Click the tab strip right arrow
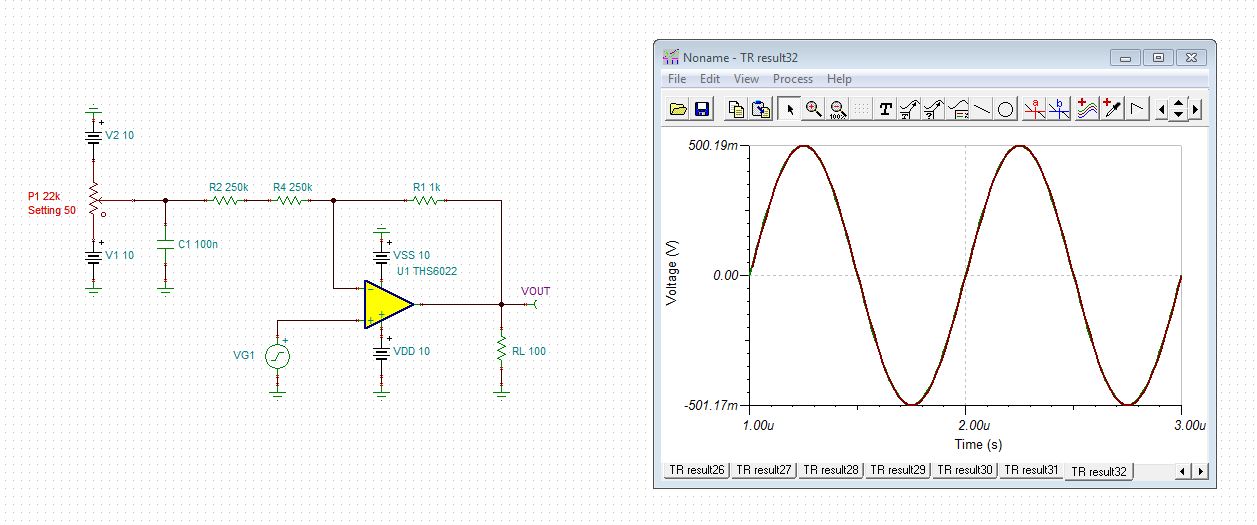Screen dimensions: 1257x525 pos(1200,471)
